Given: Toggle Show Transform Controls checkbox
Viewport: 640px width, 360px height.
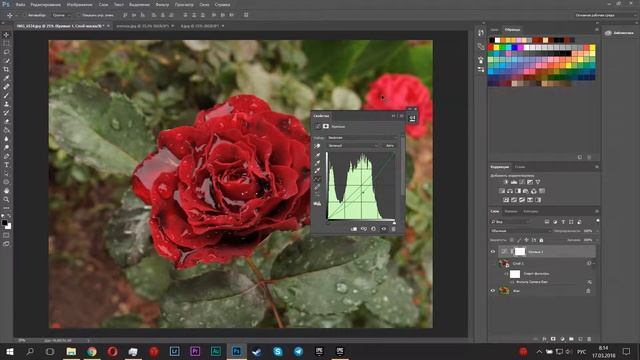Looking at the screenshot, I should (x=78, y=15).
